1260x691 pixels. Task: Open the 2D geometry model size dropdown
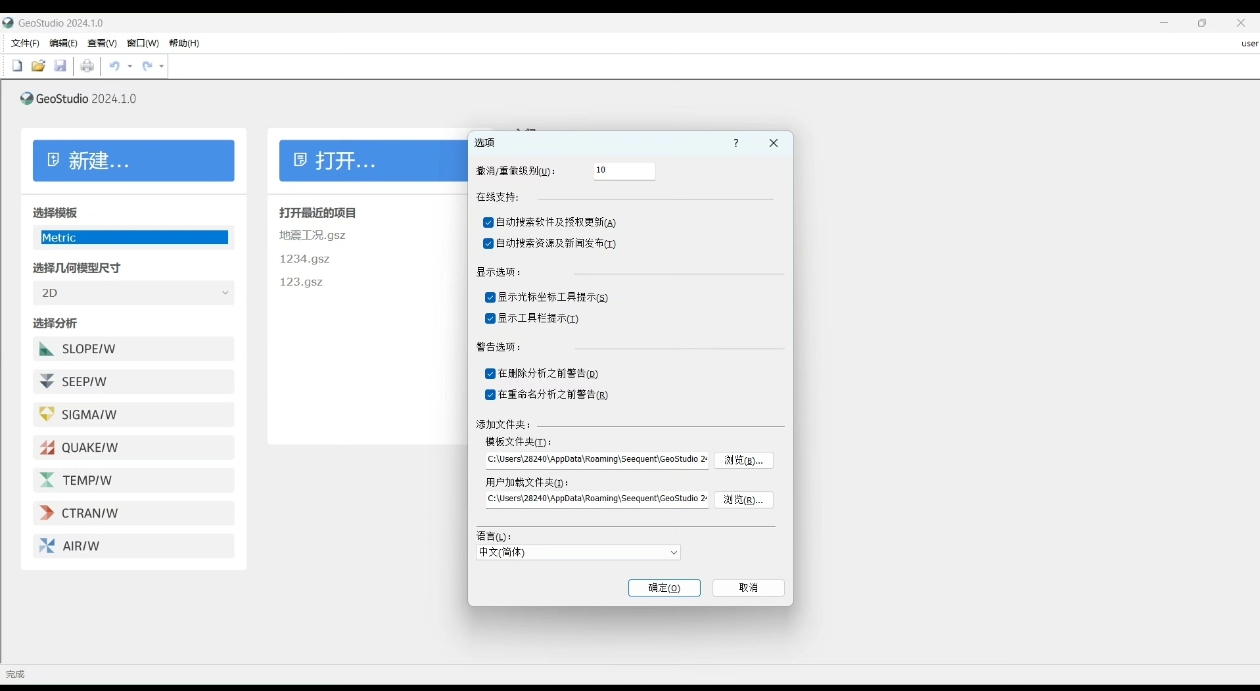(x=133, y=293)
